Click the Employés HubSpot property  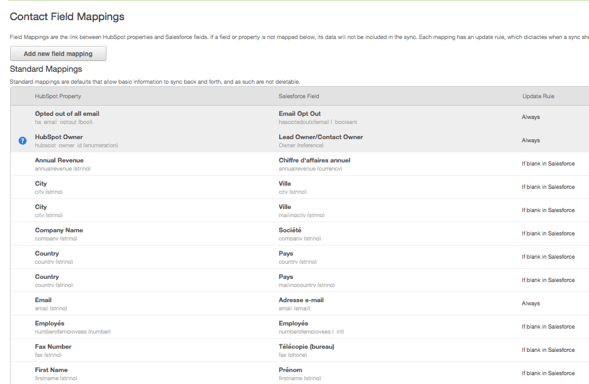click(50, 323)
